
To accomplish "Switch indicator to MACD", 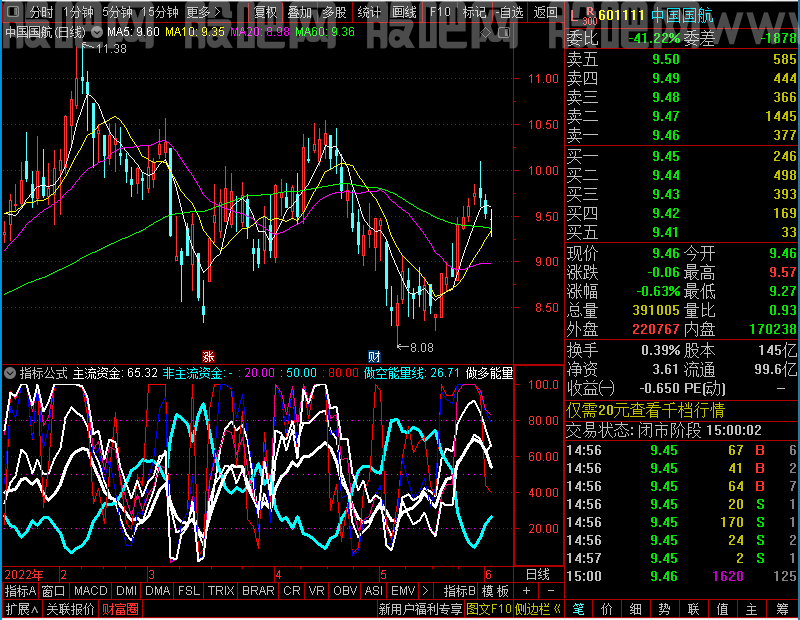I will (90, 590).
